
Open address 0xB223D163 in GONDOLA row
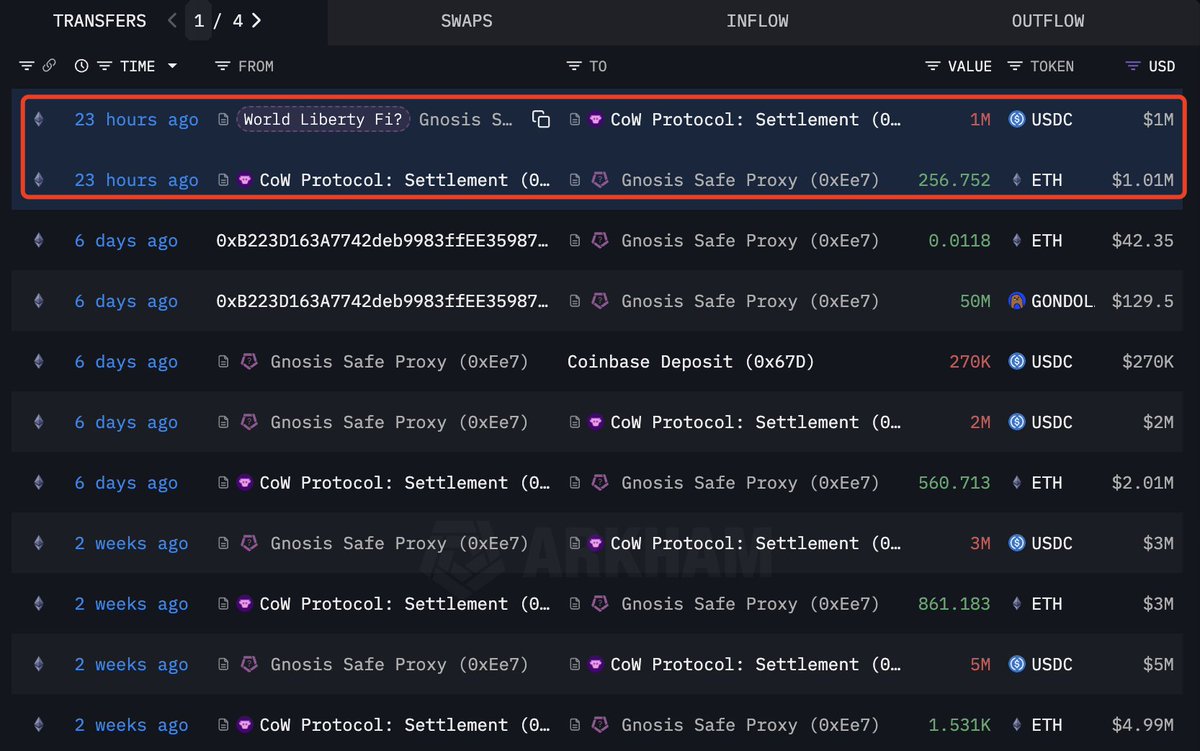(x=383, y=302)
